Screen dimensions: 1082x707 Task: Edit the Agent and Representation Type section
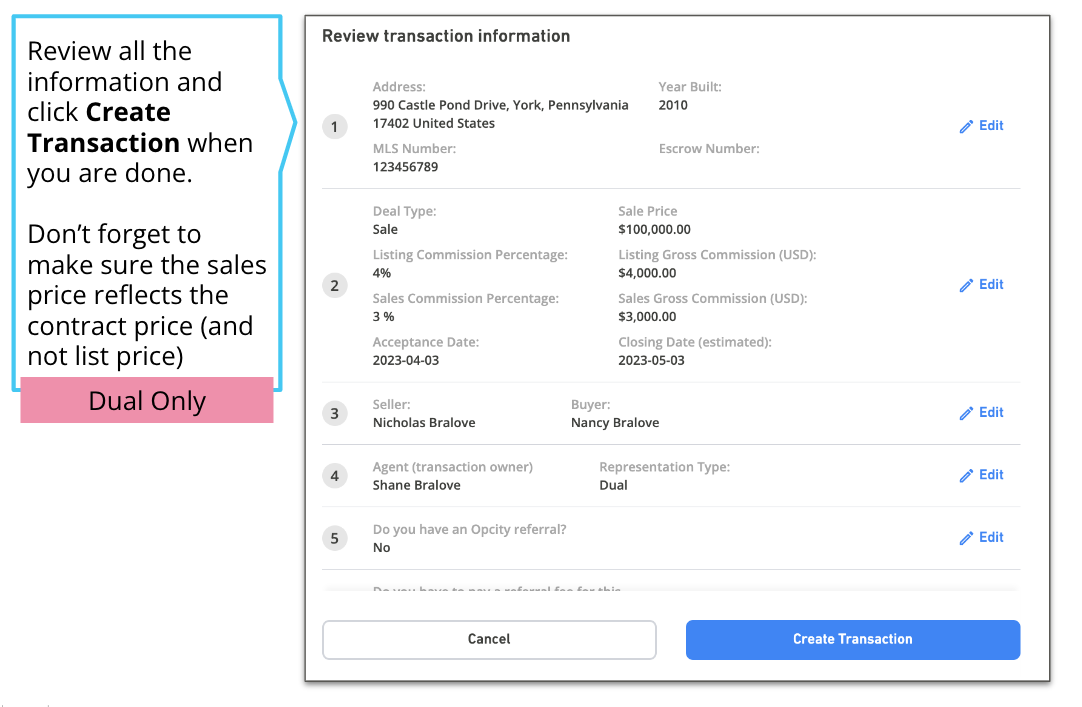coord(981,475)
